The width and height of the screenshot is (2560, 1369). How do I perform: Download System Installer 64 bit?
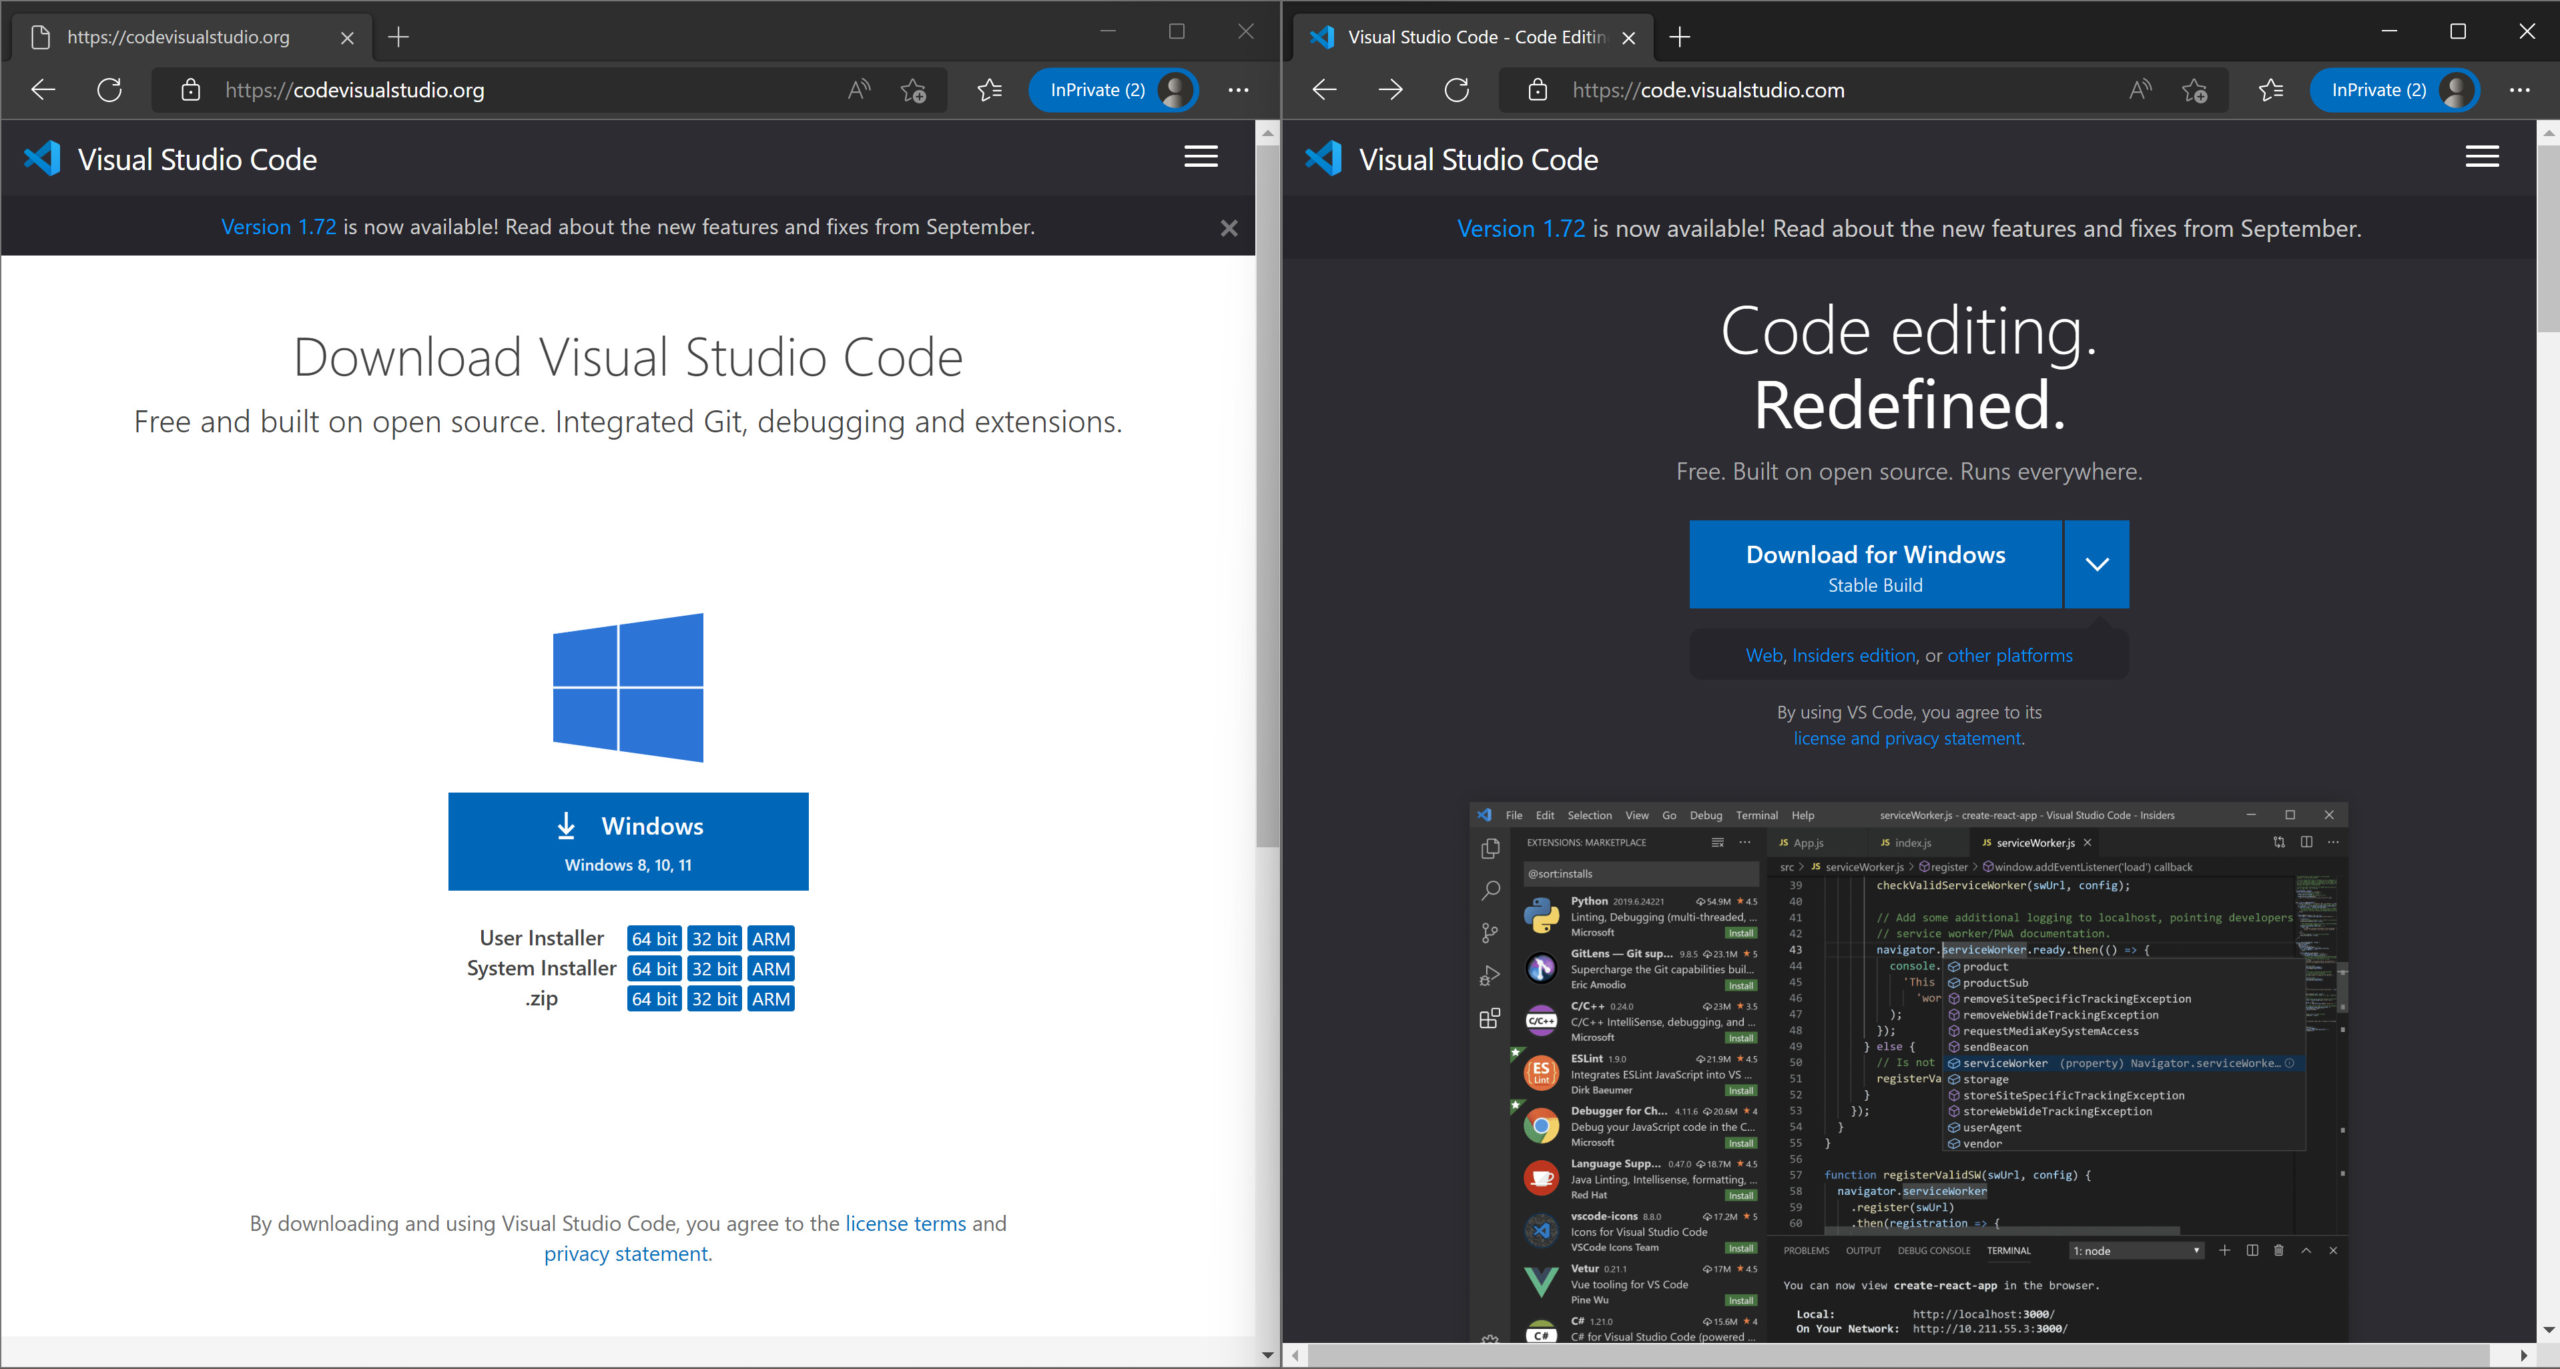pyautogui.click(x=654, y=968)
